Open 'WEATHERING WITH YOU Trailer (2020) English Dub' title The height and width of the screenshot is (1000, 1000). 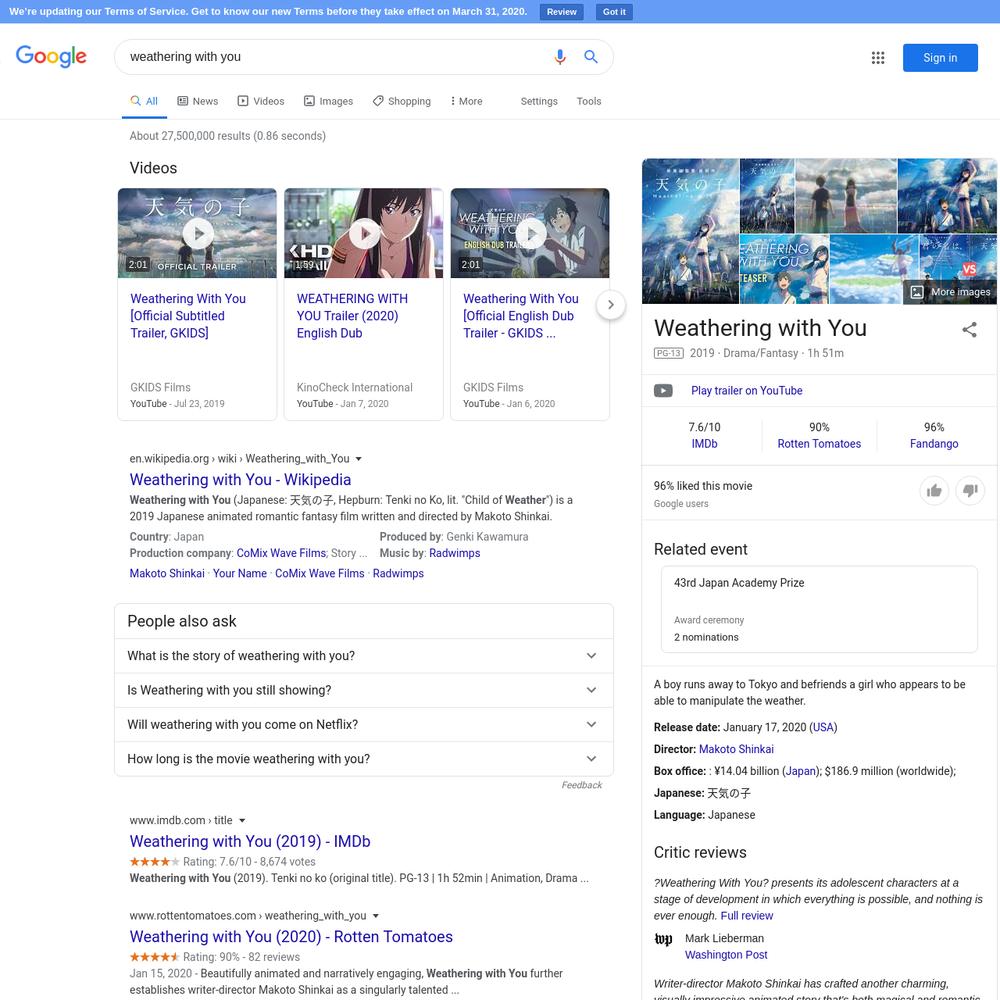coord(352,316)
